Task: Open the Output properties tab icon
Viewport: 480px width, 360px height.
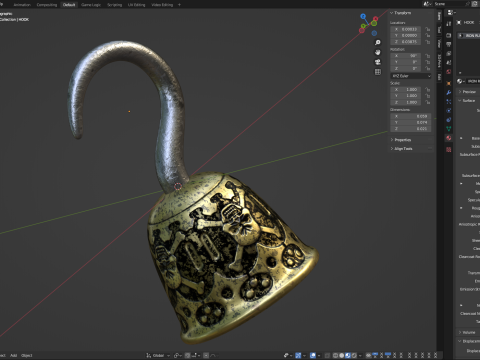Action: click(x=449, y=44)
